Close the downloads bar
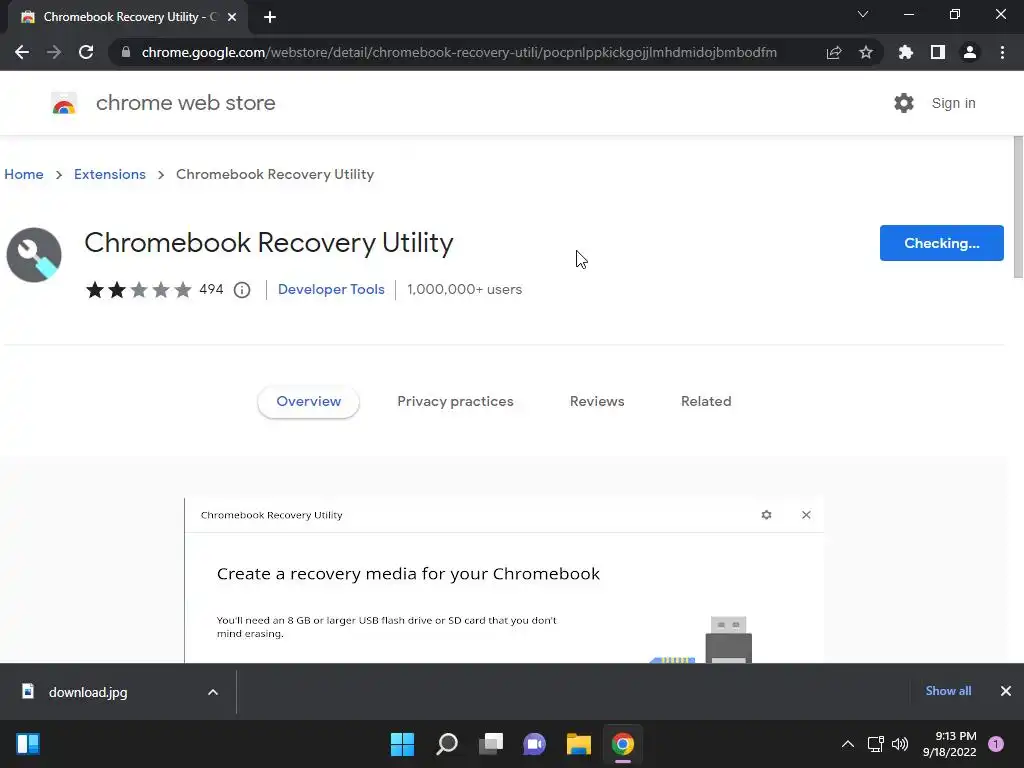The width and height of the screenshot is (1024, 768). (x=1006, y=691)
